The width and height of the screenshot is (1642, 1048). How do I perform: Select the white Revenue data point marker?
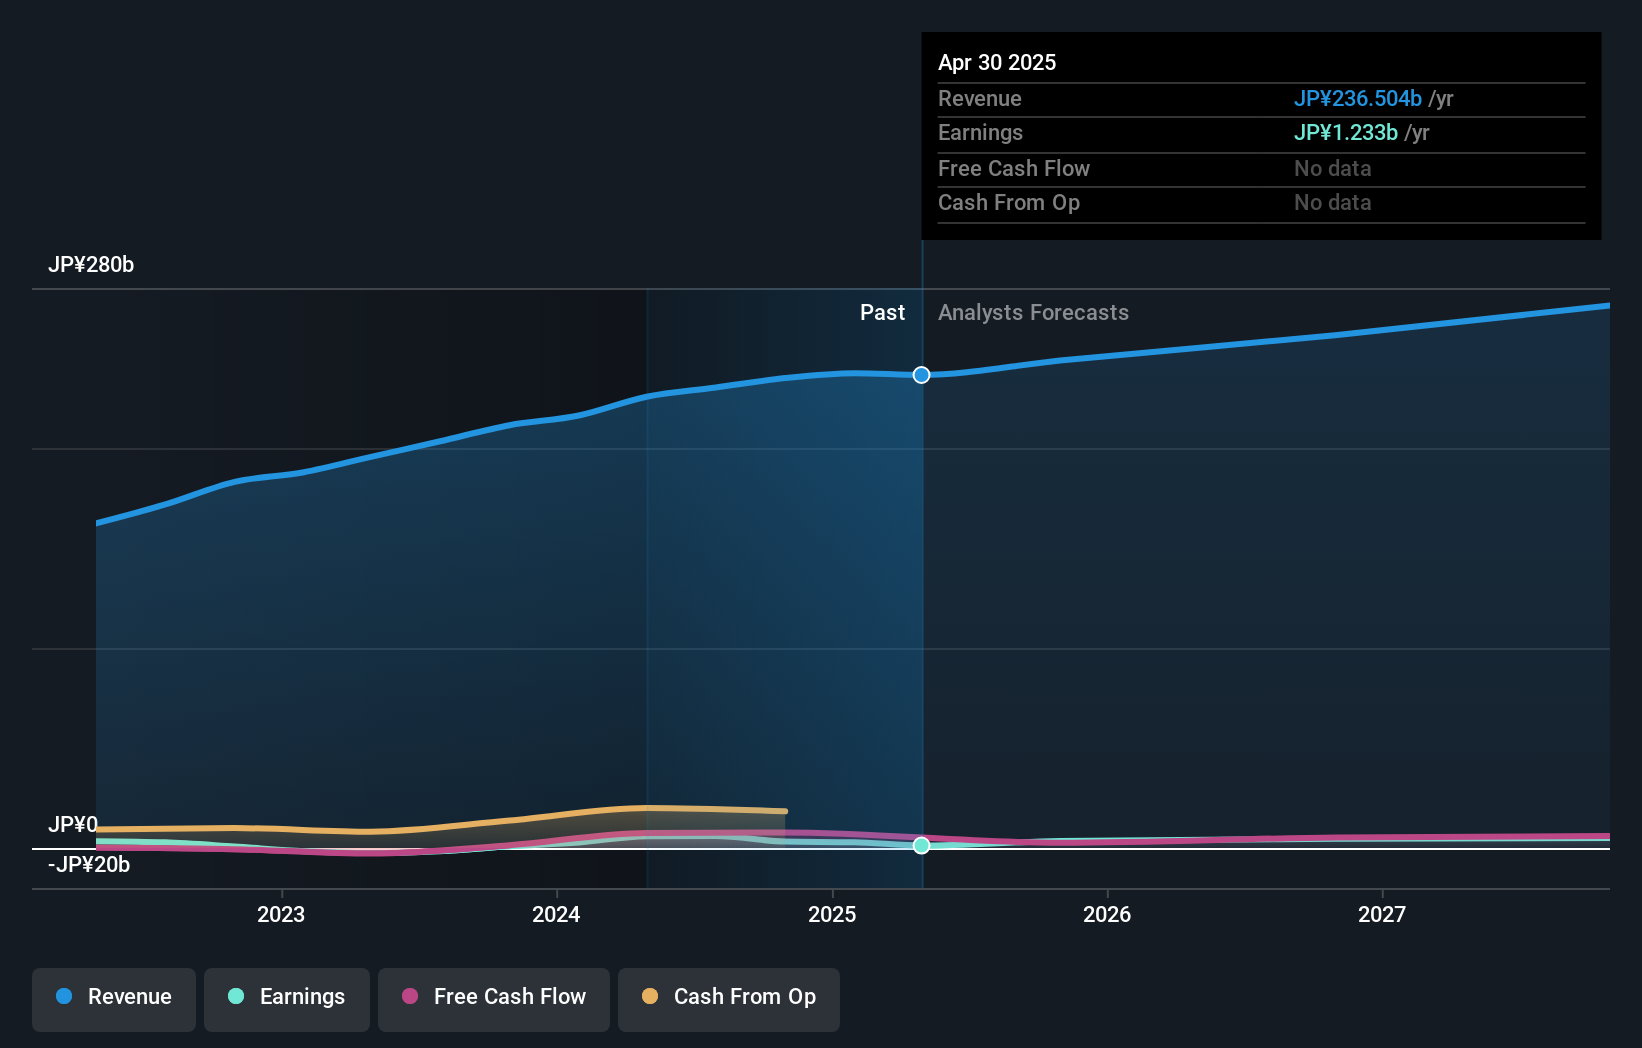[921, 375]
